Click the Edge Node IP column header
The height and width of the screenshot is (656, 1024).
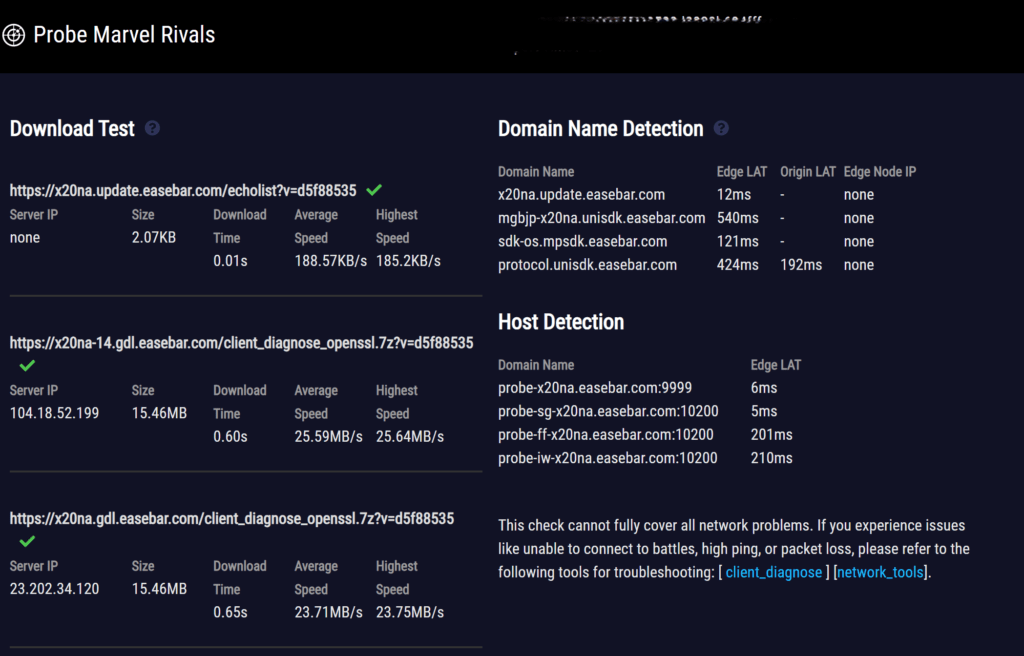click(880, 172)
